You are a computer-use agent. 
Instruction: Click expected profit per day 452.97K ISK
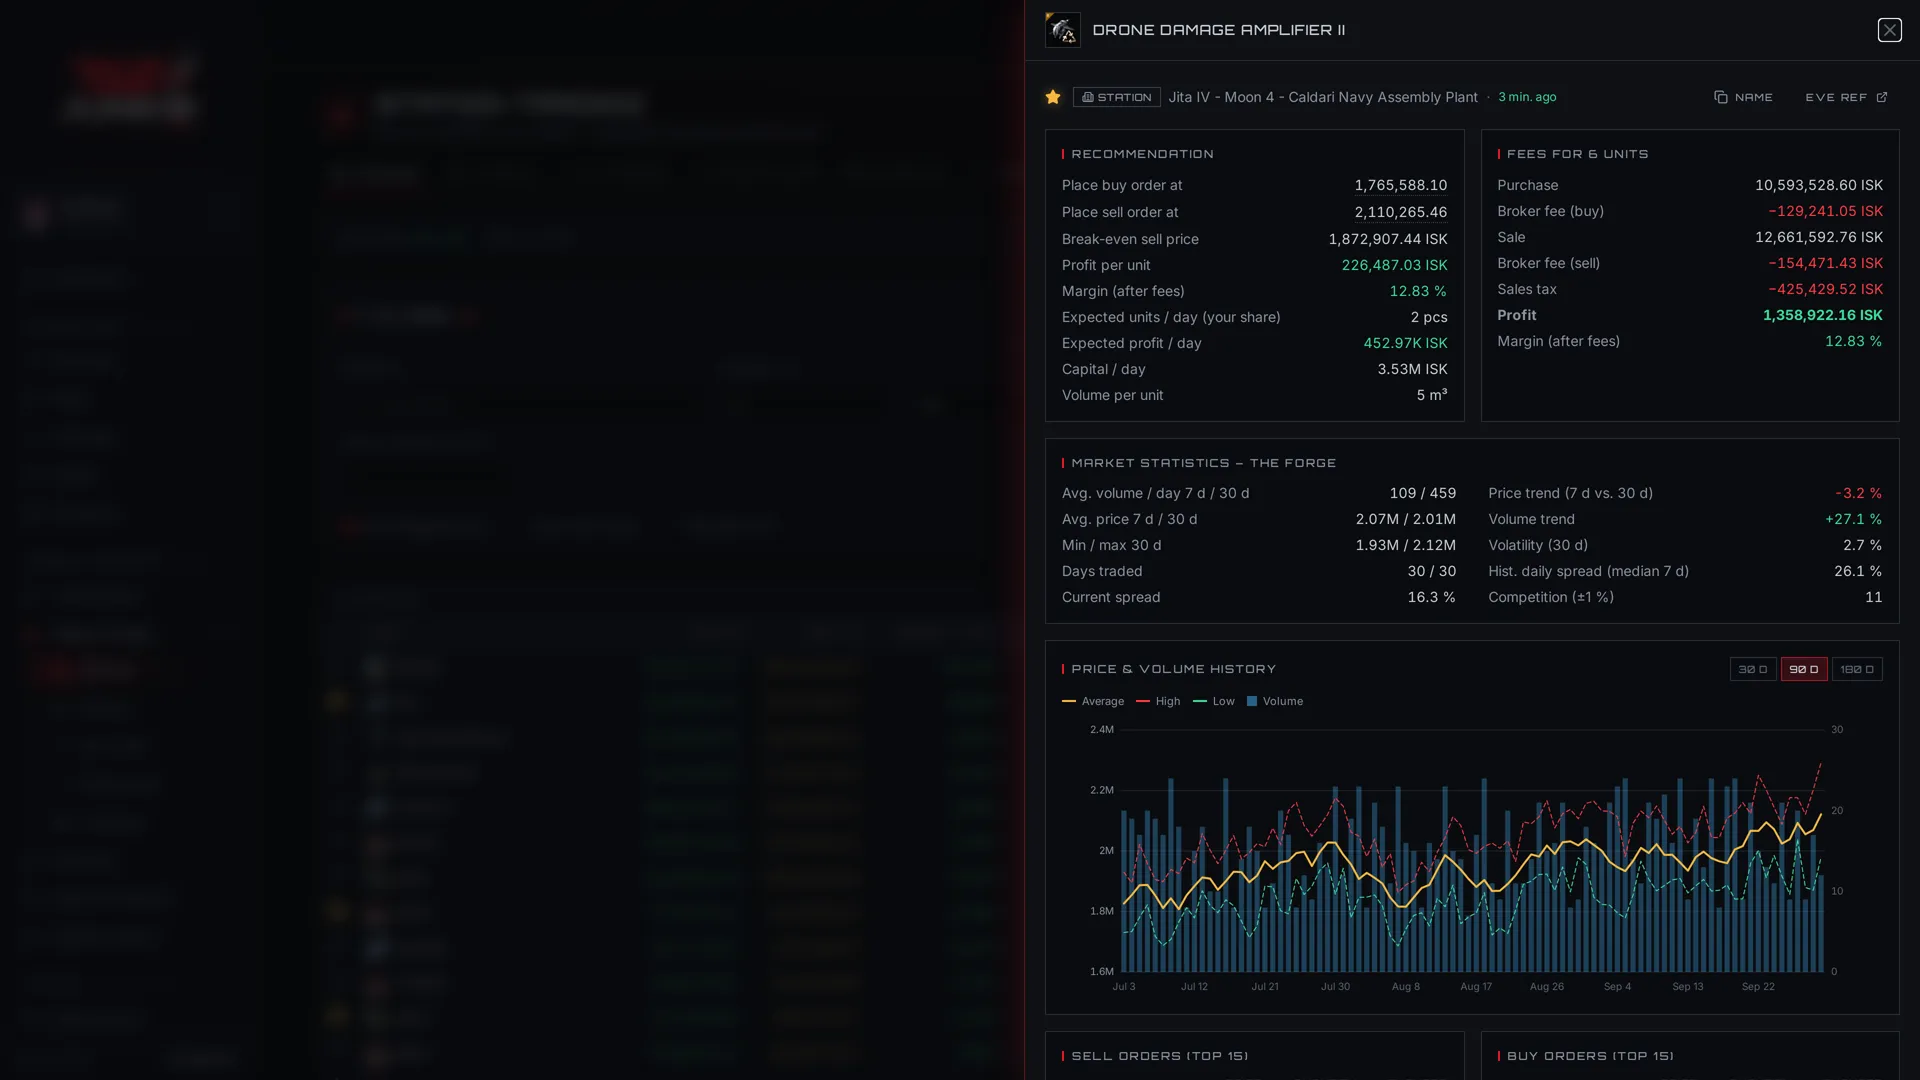1405,343
